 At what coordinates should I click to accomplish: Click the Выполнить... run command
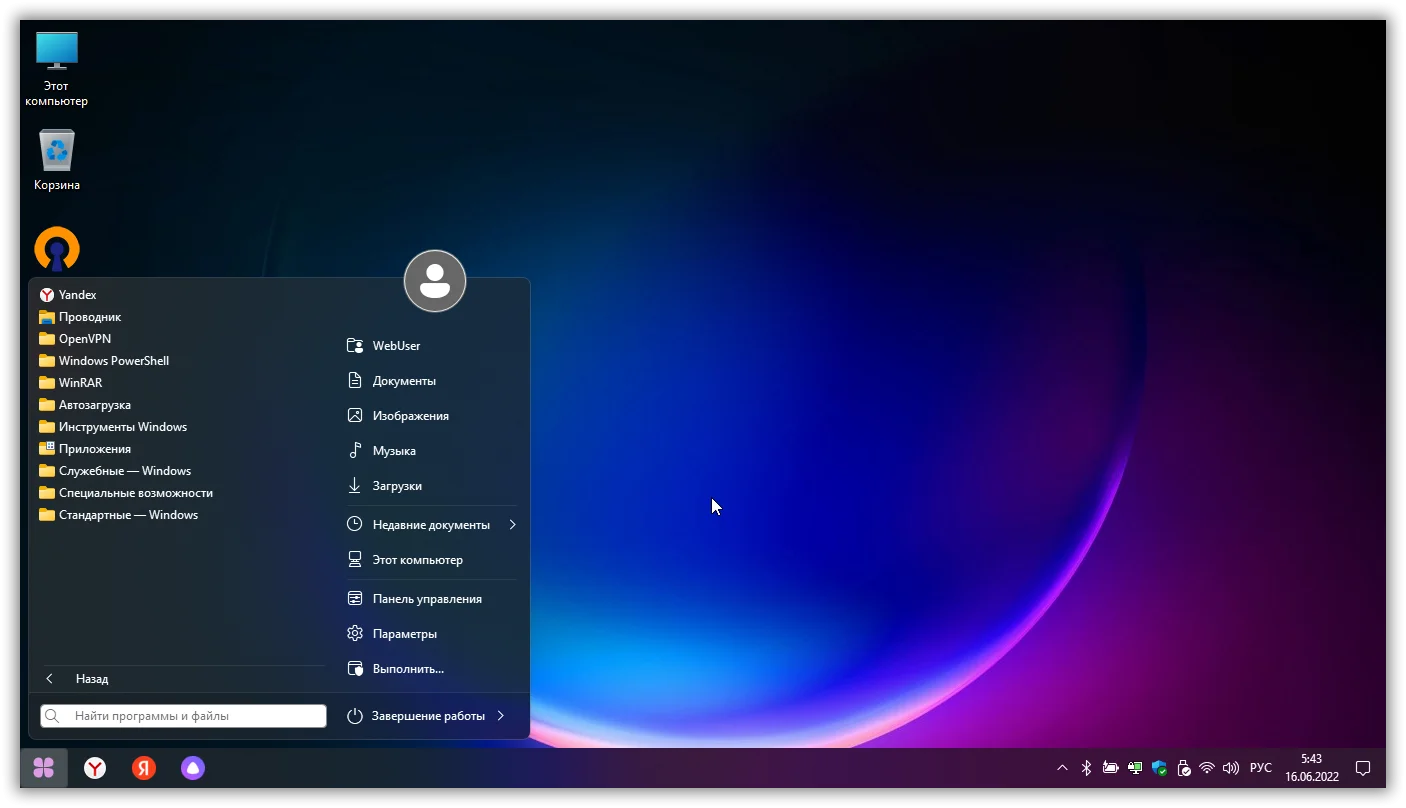pos(408,669)
